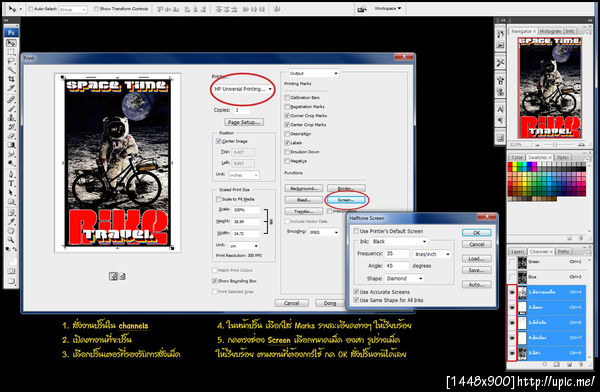The image size is (600, 392).
Task: Switch to the Histogram tab
Action: (550, 31)
